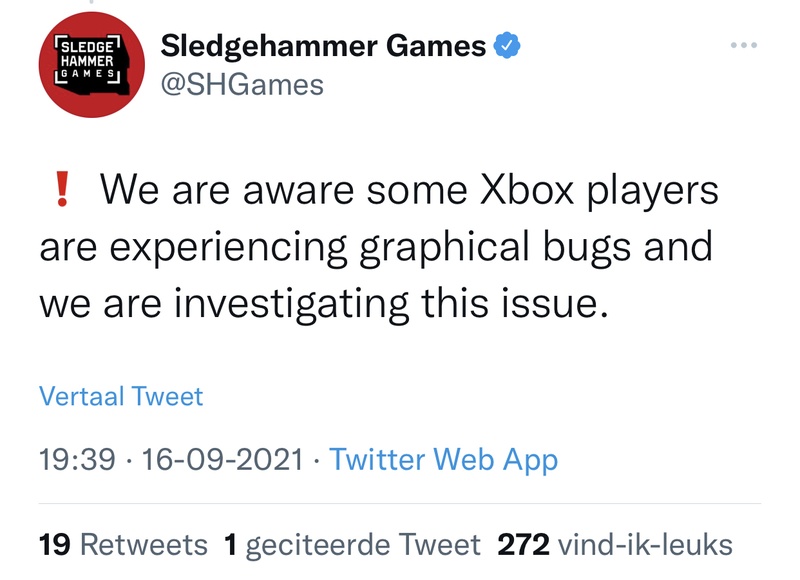Open the Twitter Web App source link

[x=443, y=459]
